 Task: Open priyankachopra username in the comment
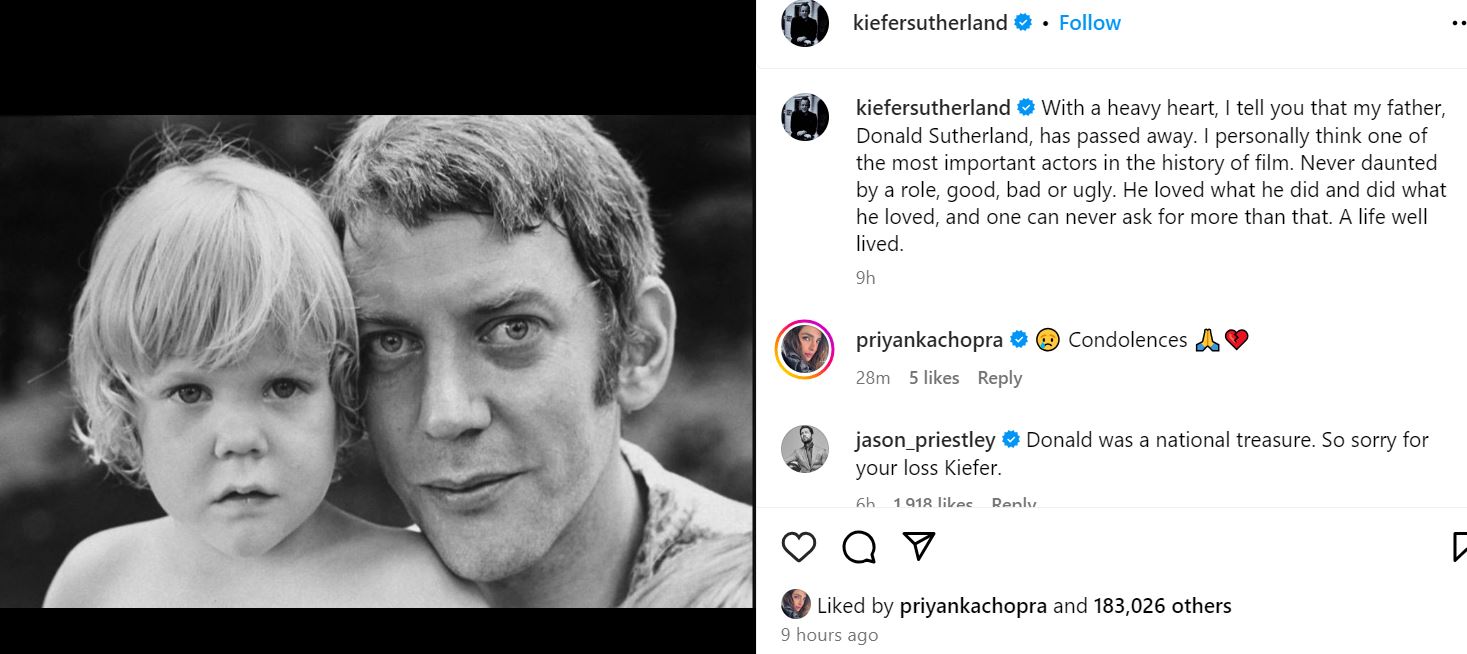929,340
